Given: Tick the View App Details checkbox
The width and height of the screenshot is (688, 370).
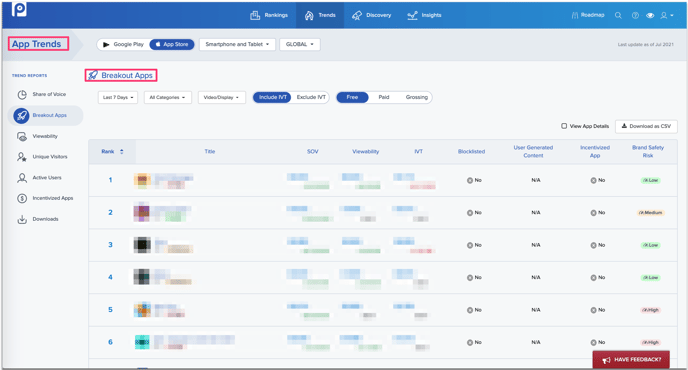Looking at the screenshot, I should pos(564,126).
